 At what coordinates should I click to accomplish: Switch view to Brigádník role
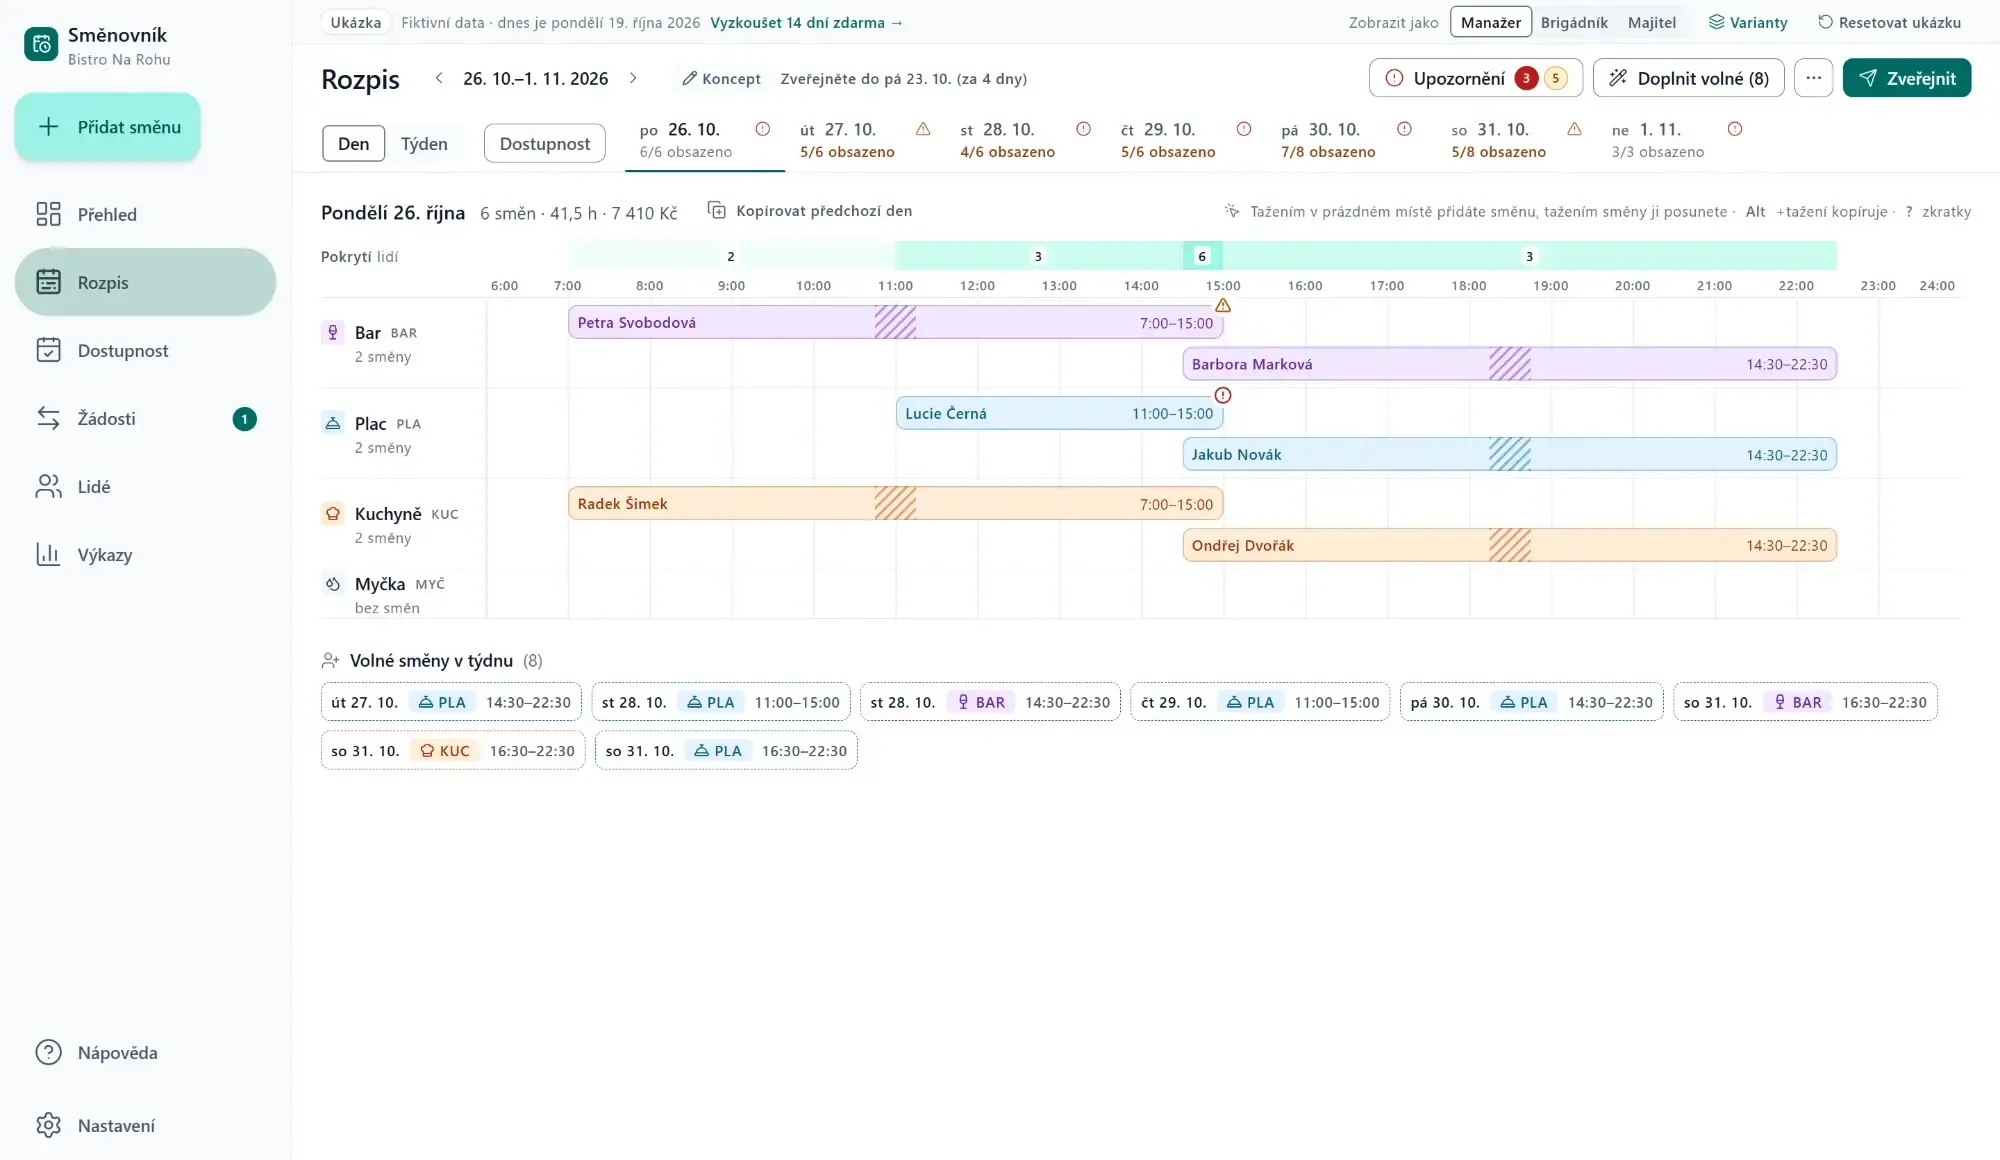(x=1574, y=22)
